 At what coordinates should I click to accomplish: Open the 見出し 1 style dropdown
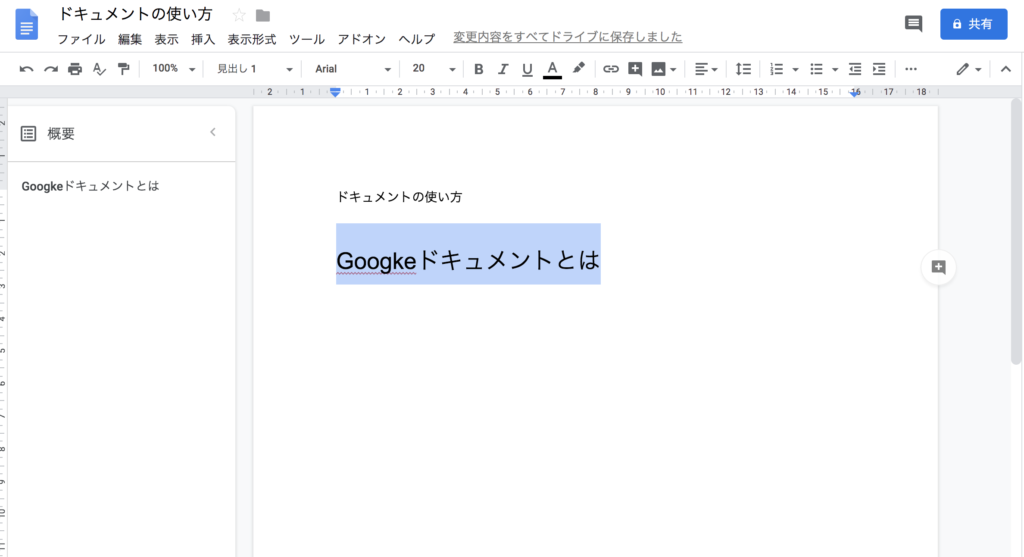pyautogui.click(x=255, y=69)
